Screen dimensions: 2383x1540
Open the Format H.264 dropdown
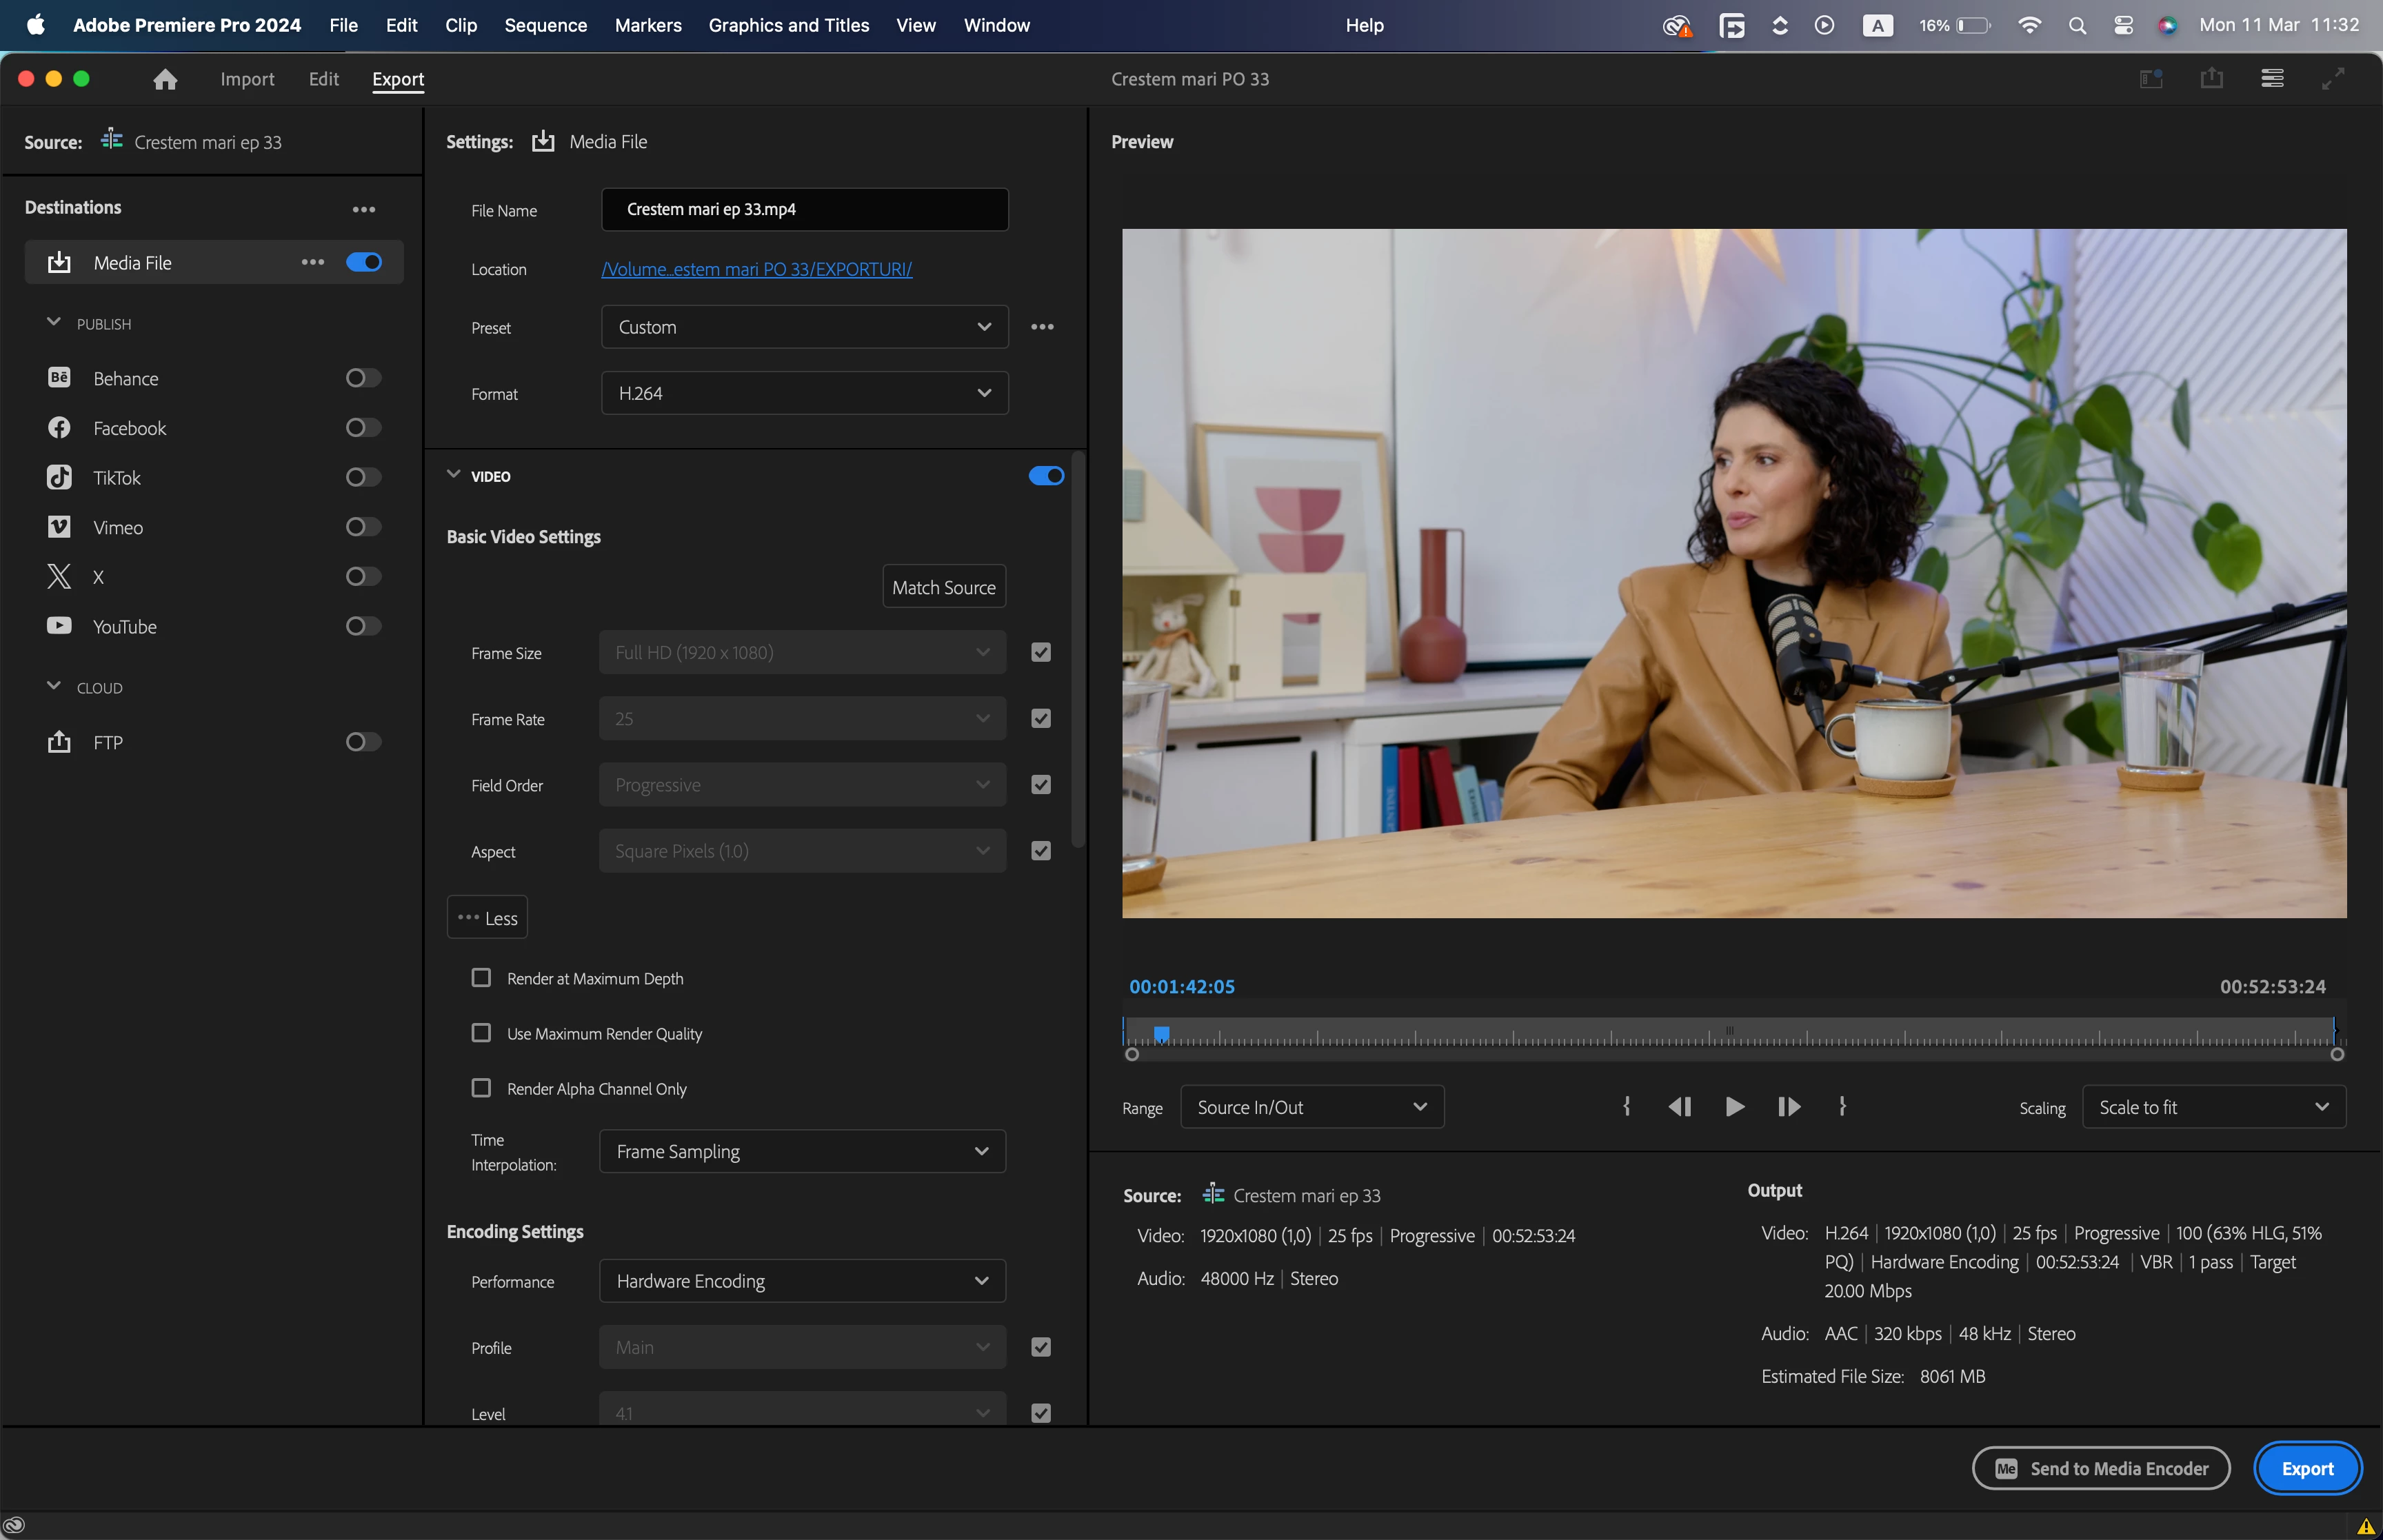click(x=804, y=393)
